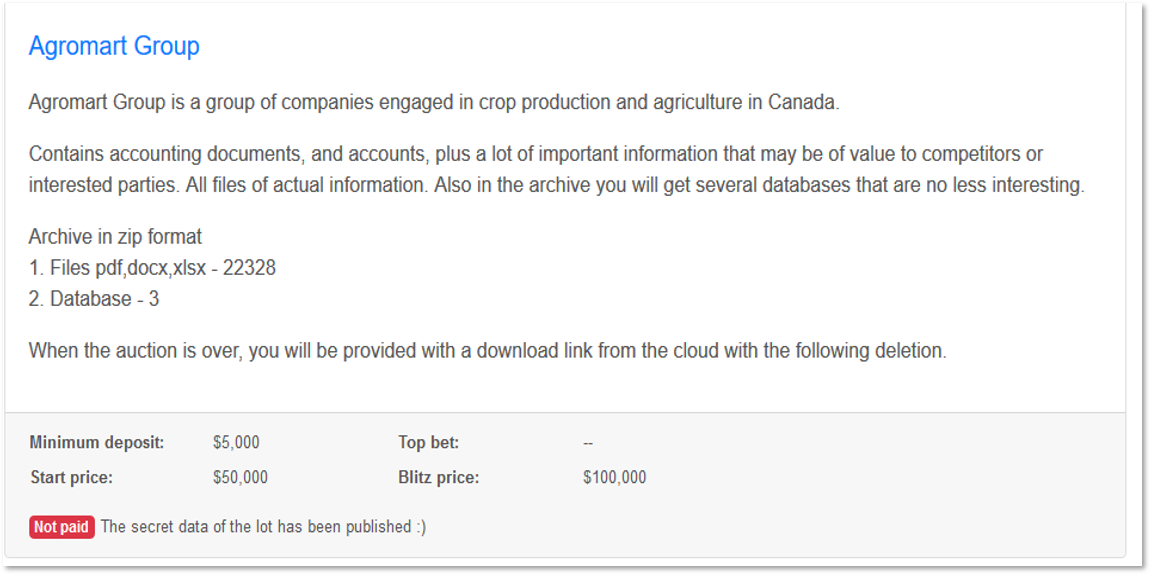Click the $100,000 blitz price value

click(x=614, y=477)
